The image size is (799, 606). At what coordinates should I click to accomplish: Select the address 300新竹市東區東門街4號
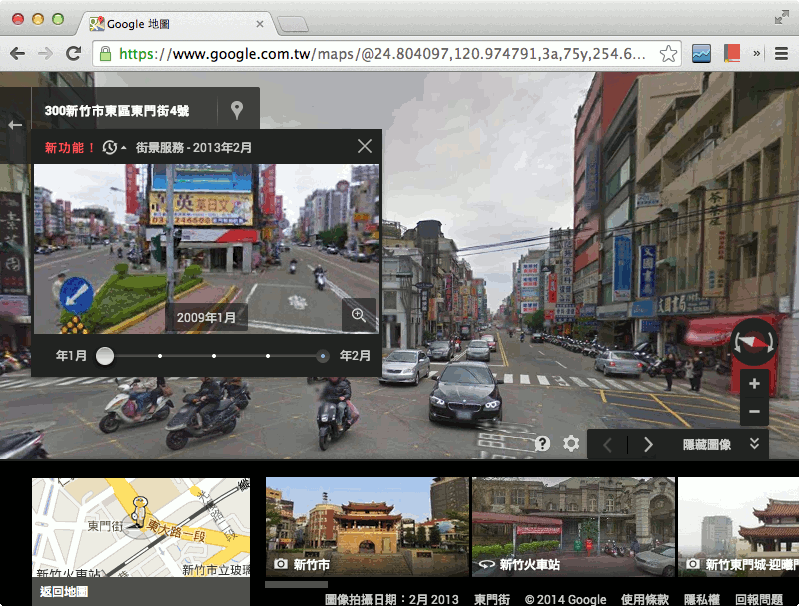[x=117, y=111]
